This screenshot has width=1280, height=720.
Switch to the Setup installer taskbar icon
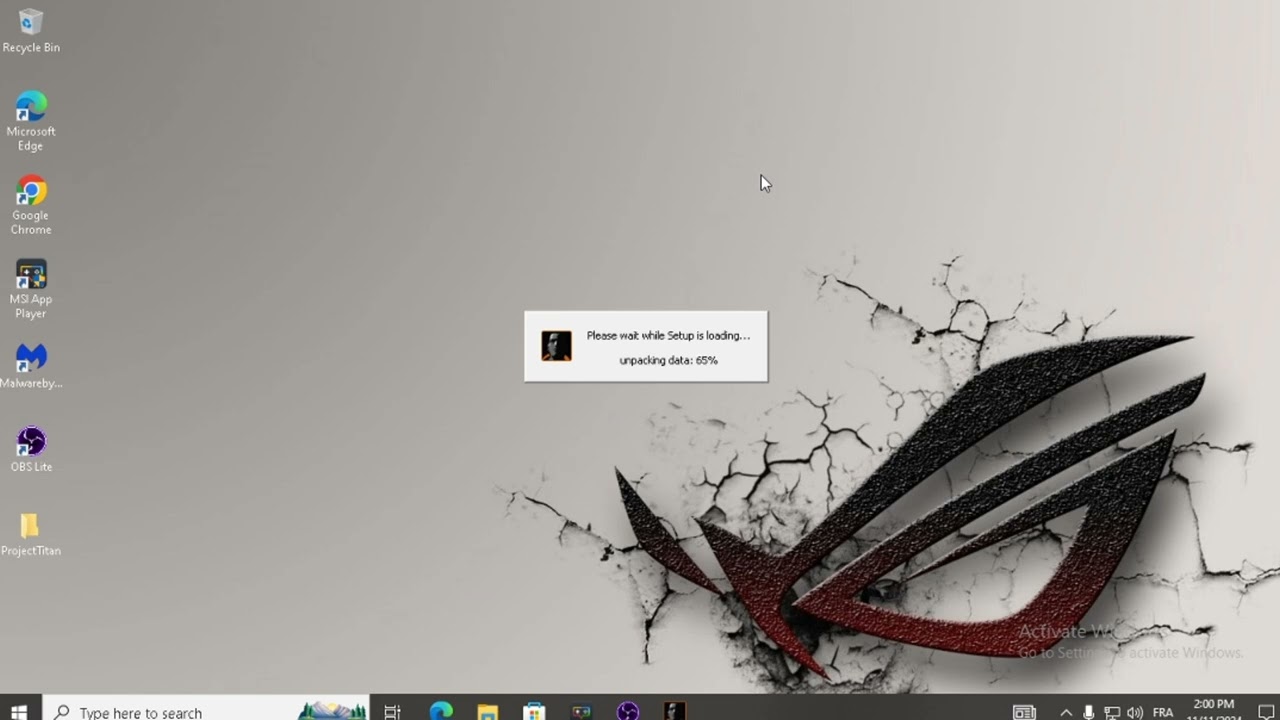pyautogui.click(x=675, y=712)
